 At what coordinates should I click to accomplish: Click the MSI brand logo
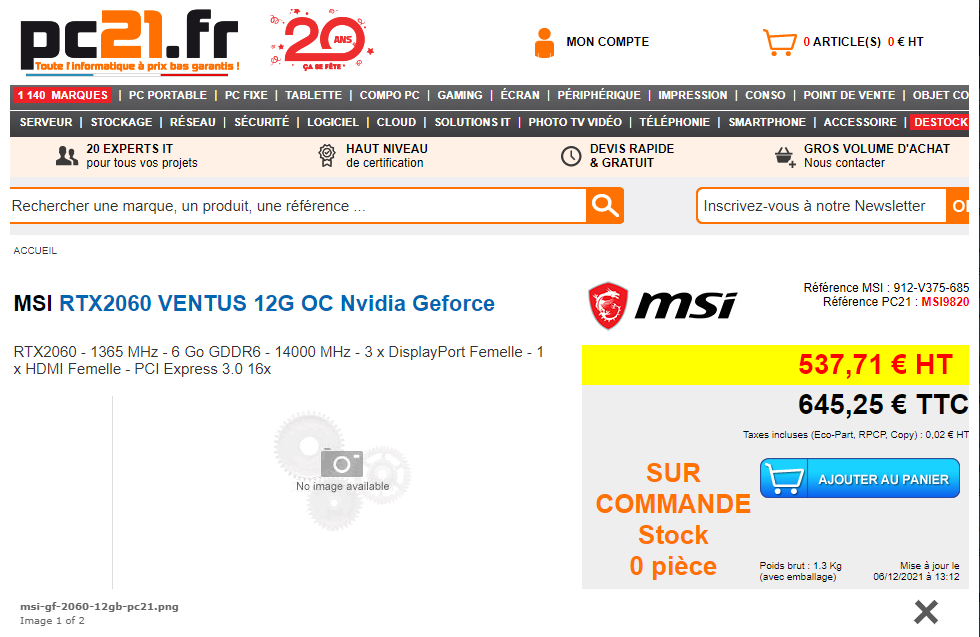point(662,305)
